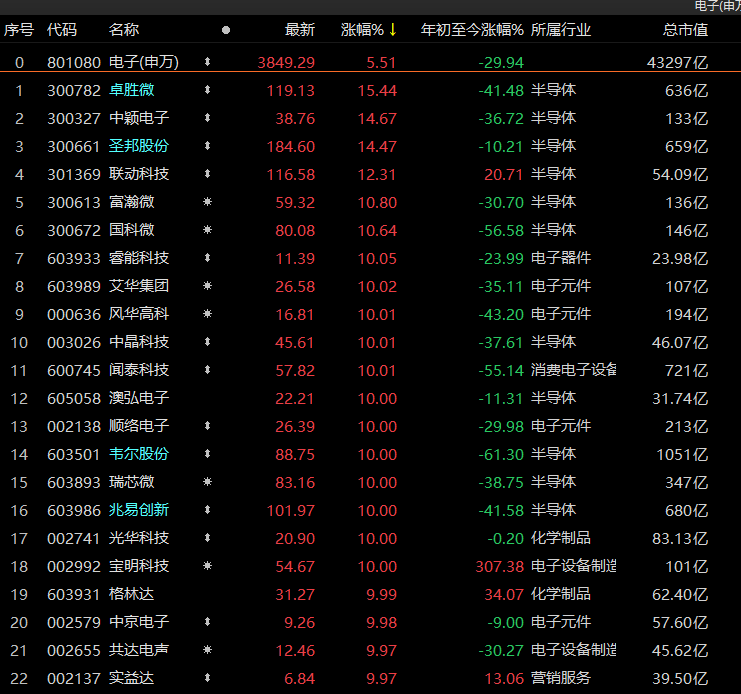This screenshot has height=694, width=741.
Task: Click the marker icon in 电子(申万) index row
Action: coord(207,62)
